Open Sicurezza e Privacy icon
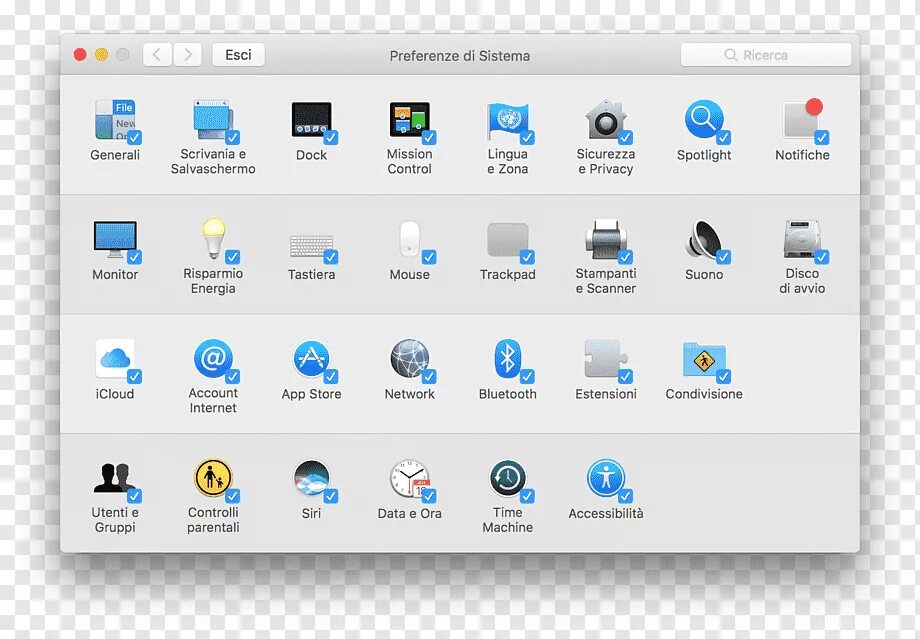The width and height of the screenshot is (920, 639). coord(606,120)
